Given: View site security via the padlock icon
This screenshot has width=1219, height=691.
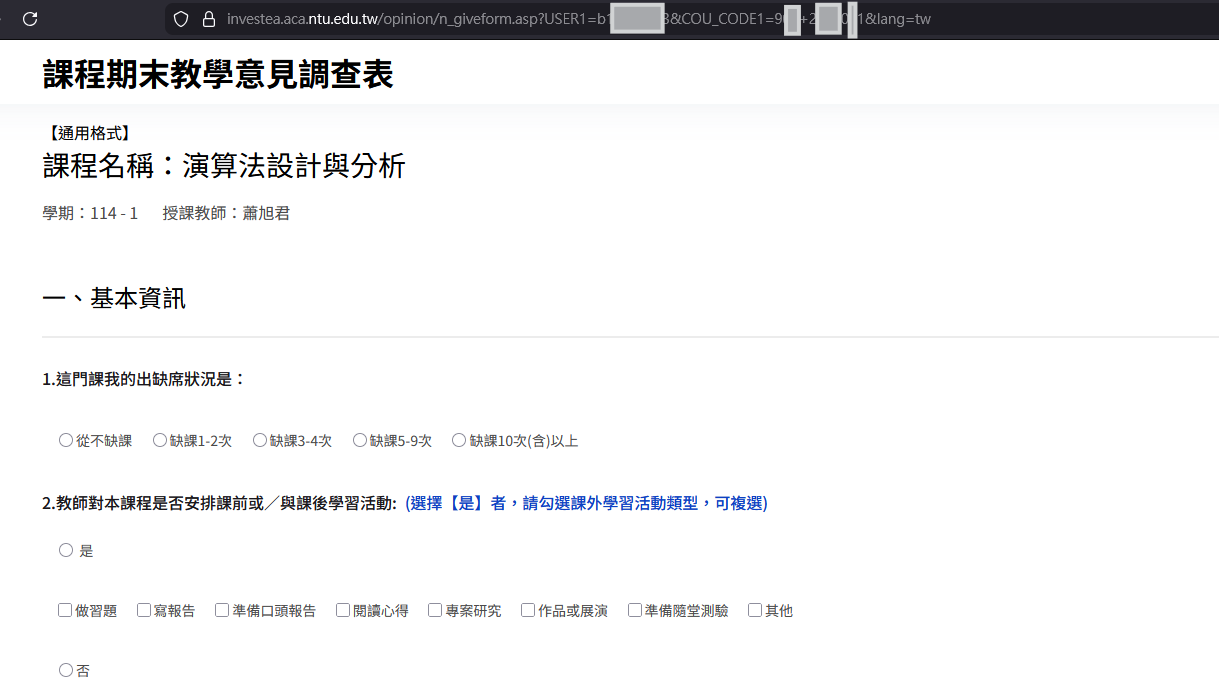Looking at the screenshot, I should click(x=209, y=18).
